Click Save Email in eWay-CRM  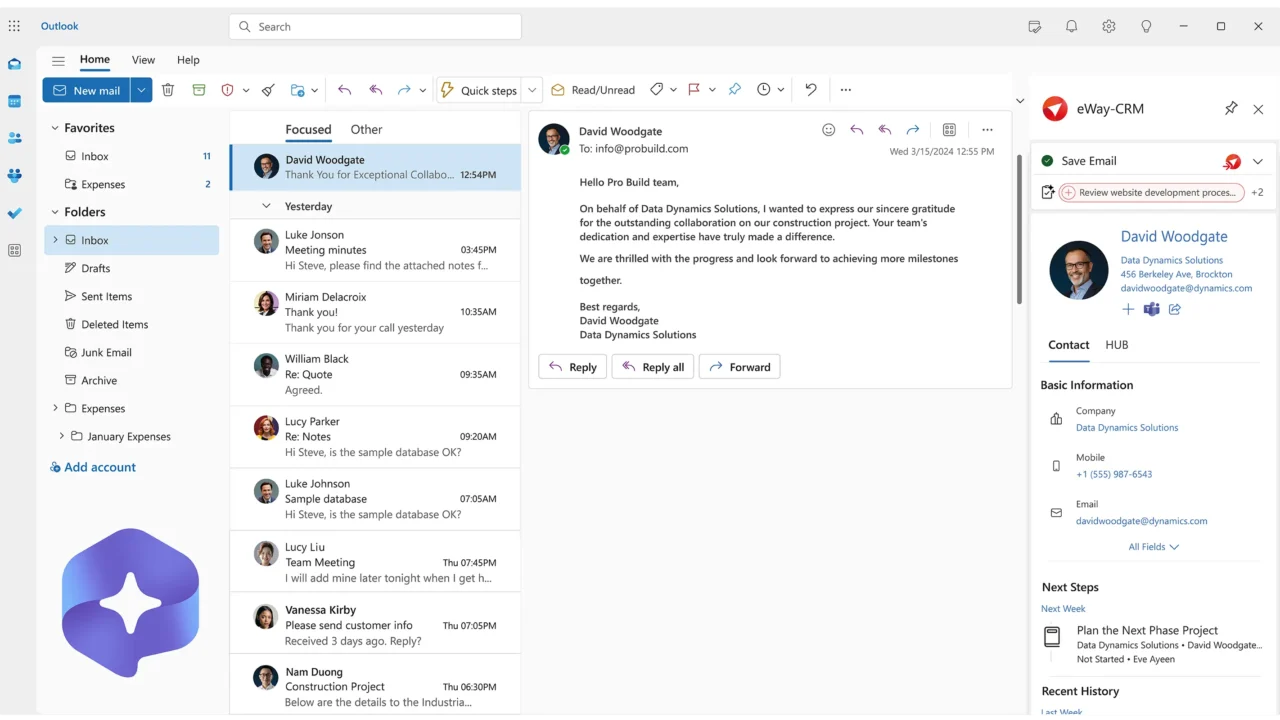pos(1089,161)
